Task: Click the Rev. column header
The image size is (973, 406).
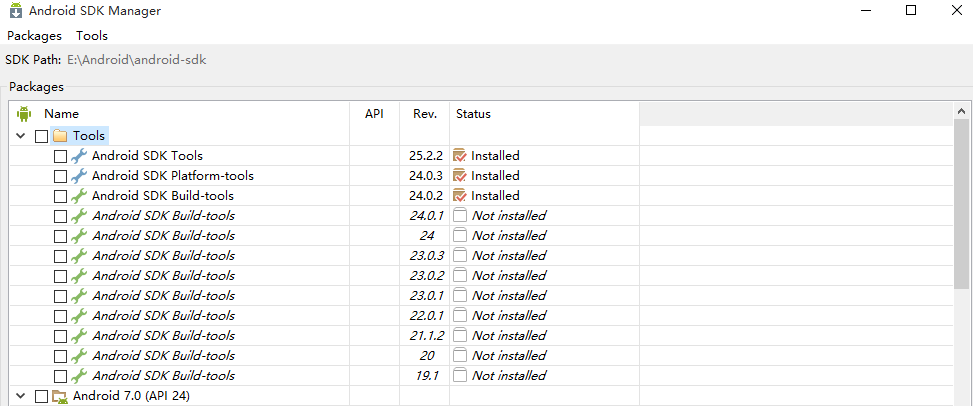Action: (425, 114)
